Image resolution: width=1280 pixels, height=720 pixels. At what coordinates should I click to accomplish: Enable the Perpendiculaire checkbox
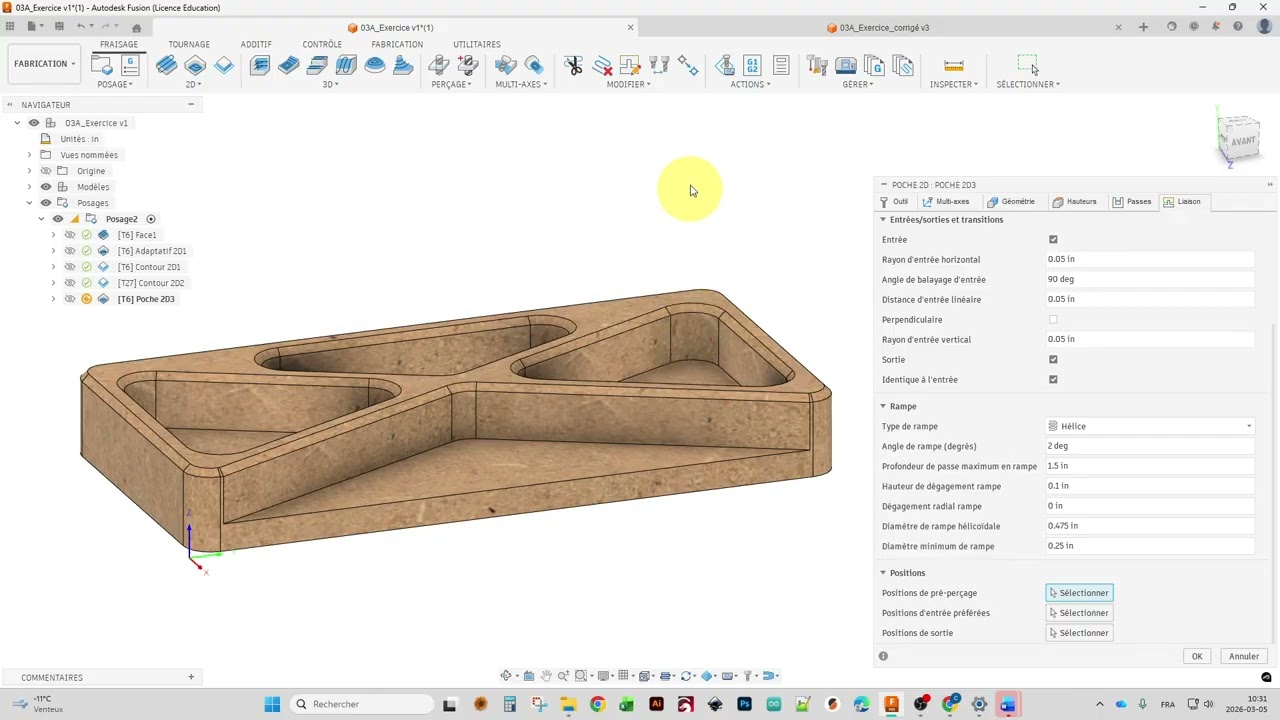pos(1053,320)
